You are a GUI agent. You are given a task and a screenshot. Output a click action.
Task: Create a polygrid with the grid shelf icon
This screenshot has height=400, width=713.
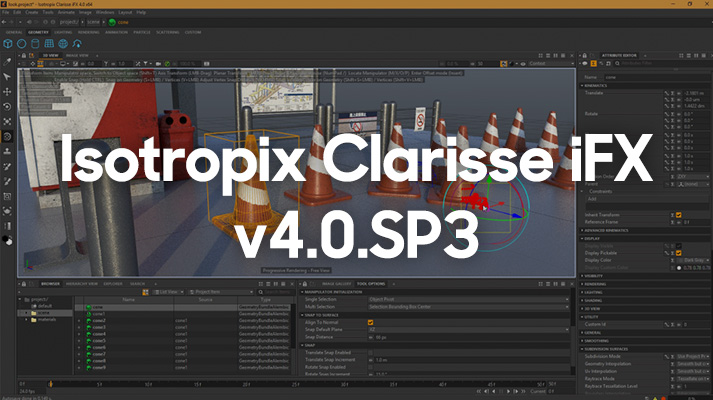click(x=49, y=44)
